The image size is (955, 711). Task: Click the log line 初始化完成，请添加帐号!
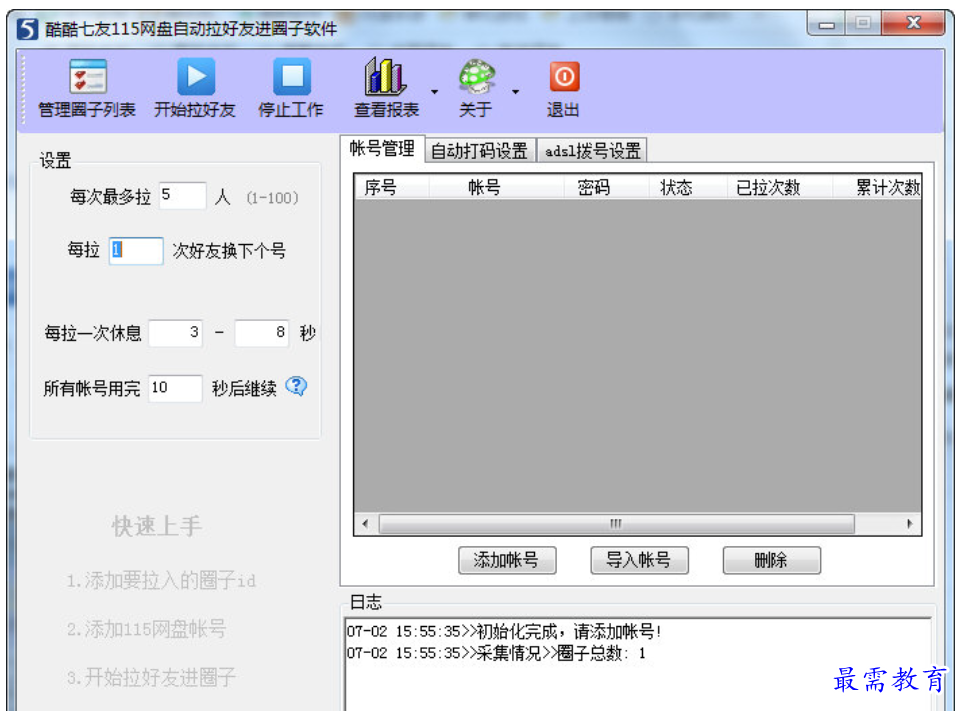504,631
